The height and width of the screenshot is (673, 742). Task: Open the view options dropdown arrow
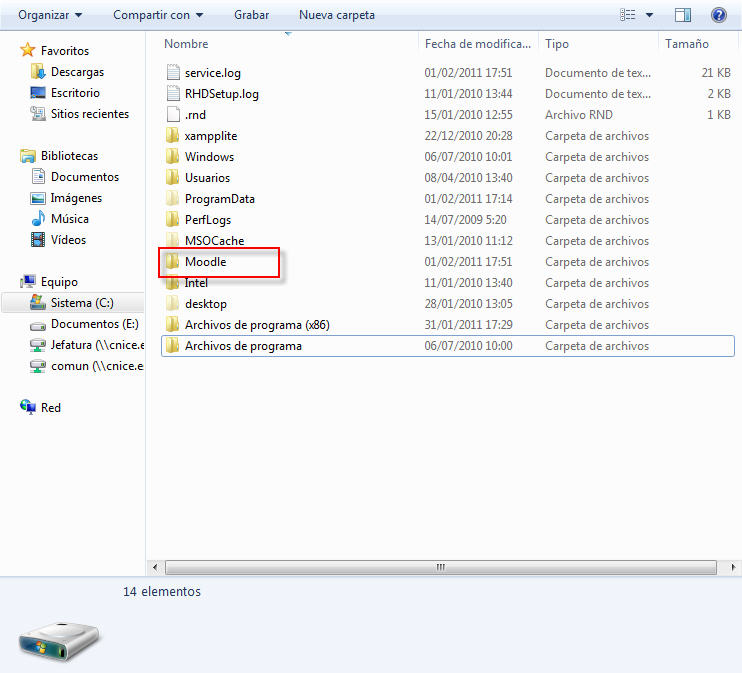pyautogui.click(x=649, y=15)
